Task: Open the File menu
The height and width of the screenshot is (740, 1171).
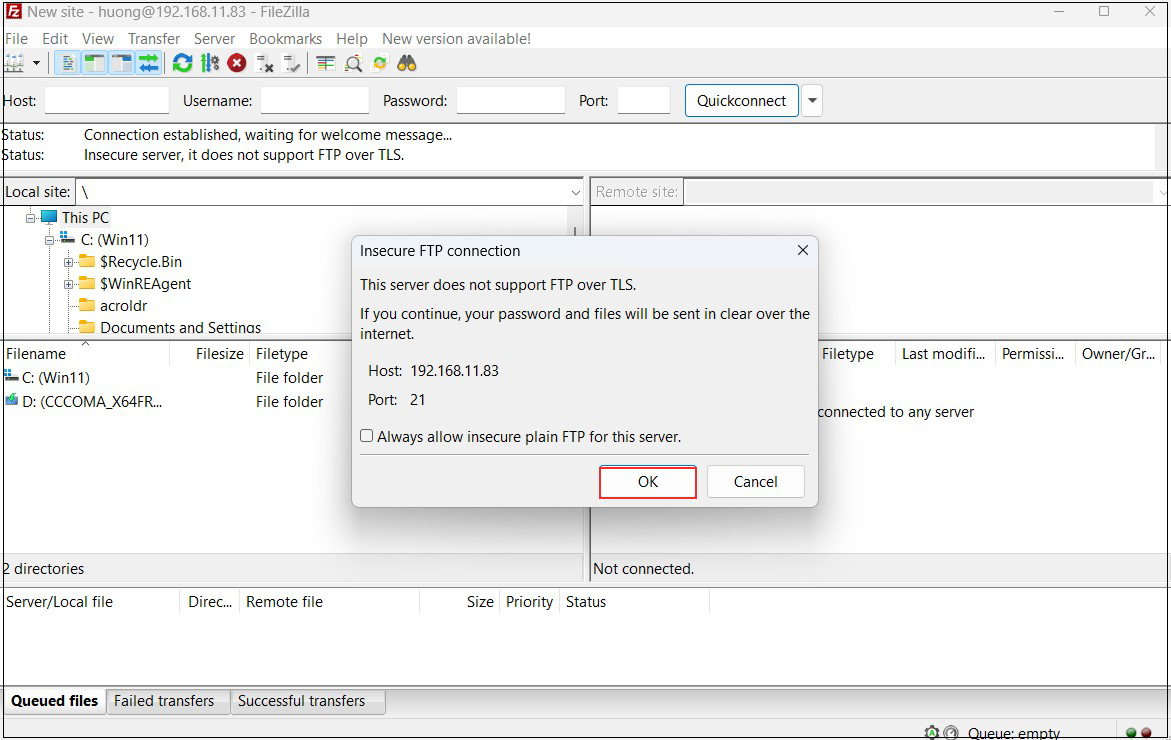Action: point(16,39)
